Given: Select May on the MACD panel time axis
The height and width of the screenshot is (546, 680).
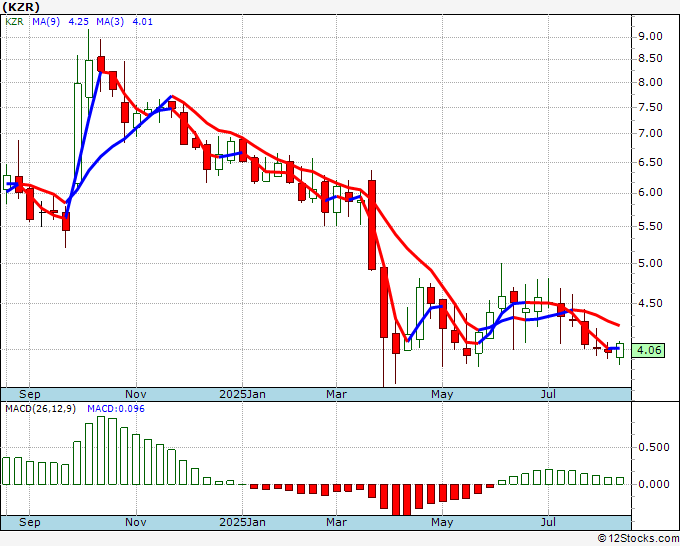Looking at the screenshot, I should (x=442, y=522).
